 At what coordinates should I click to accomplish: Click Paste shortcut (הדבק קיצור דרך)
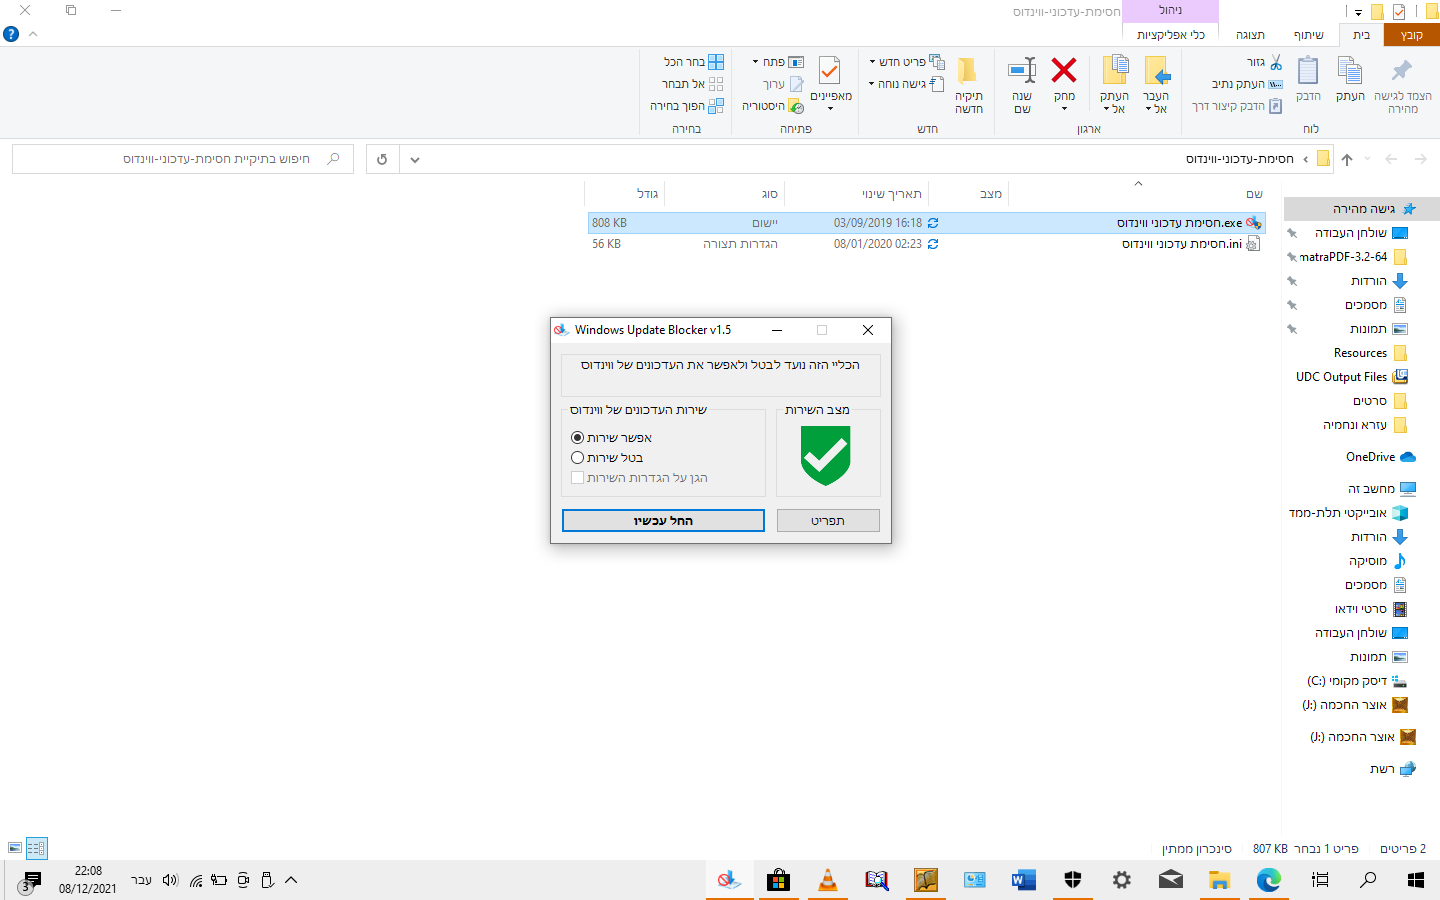1237,106
